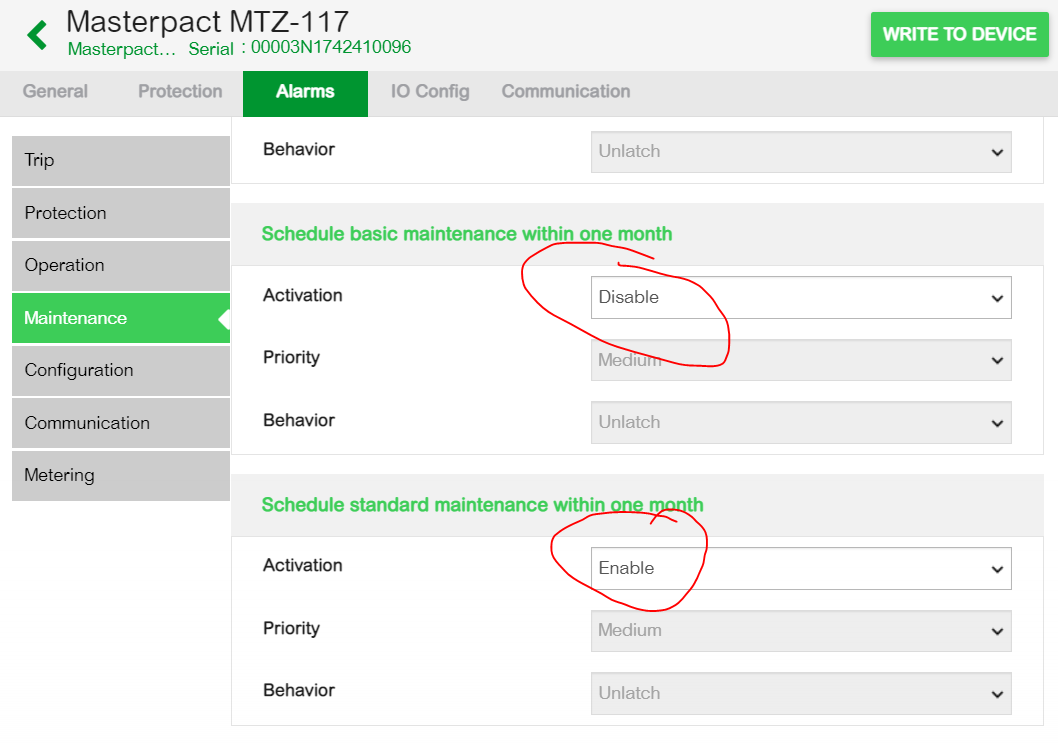
Task: Open Configuration sidebar item
Action: click(x=121, y=370)
